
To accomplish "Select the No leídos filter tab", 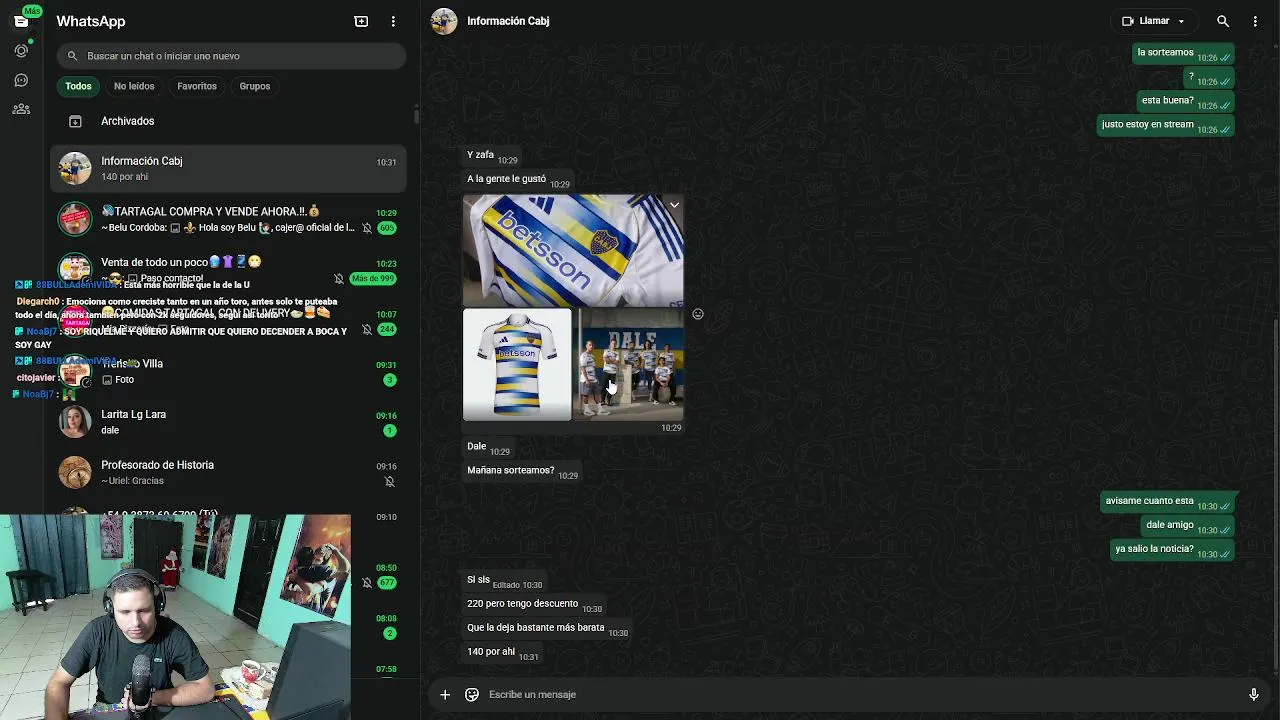I will point(134,86).
